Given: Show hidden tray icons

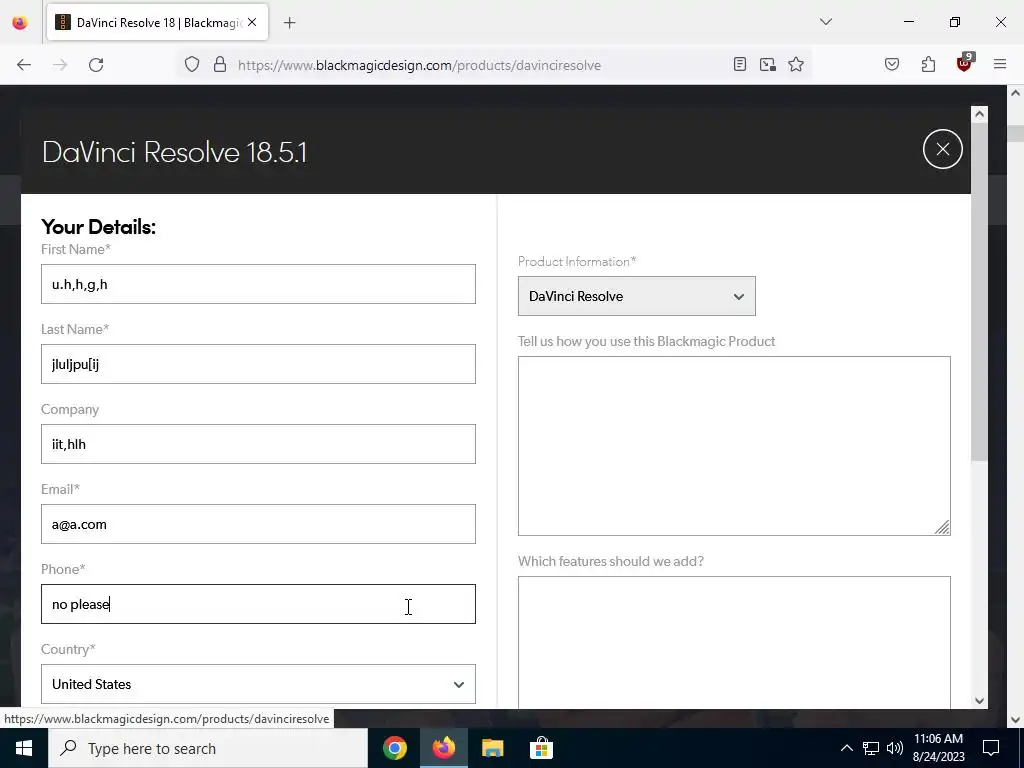Looking at the screenshot, I should pyautogui.click(x=846, y=748).
